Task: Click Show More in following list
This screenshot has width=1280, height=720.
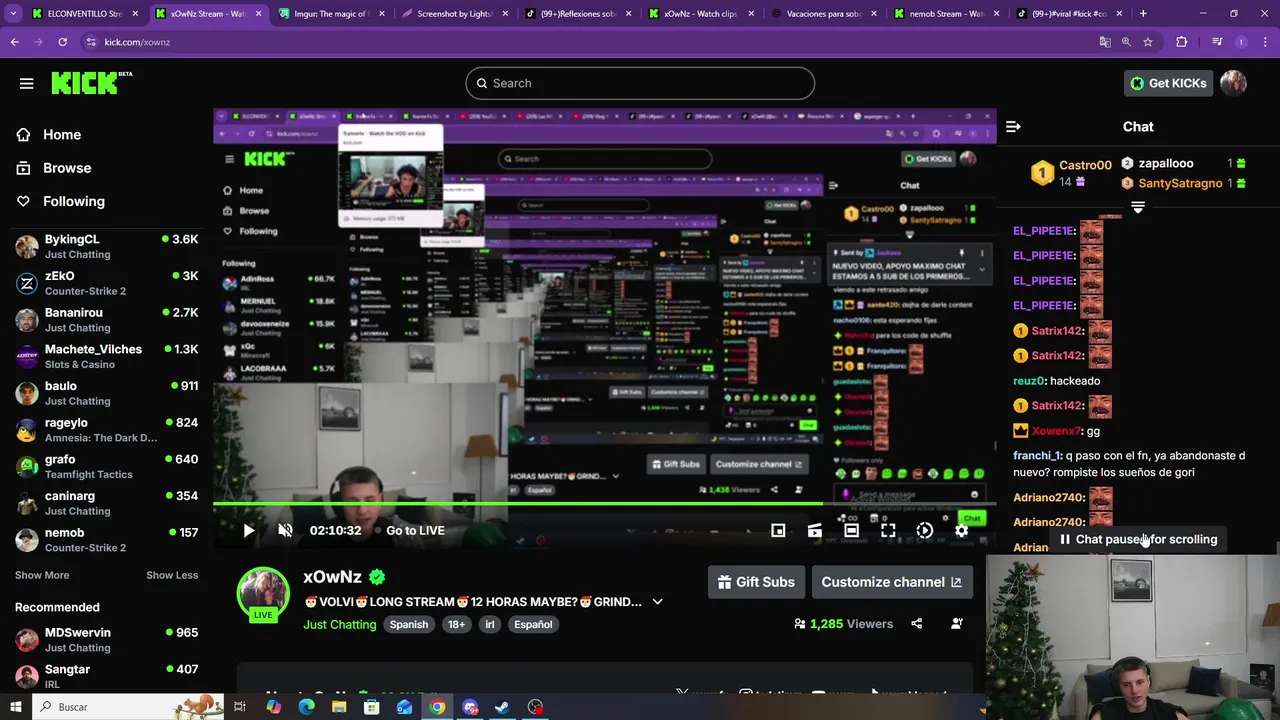Action: point(42,575)
